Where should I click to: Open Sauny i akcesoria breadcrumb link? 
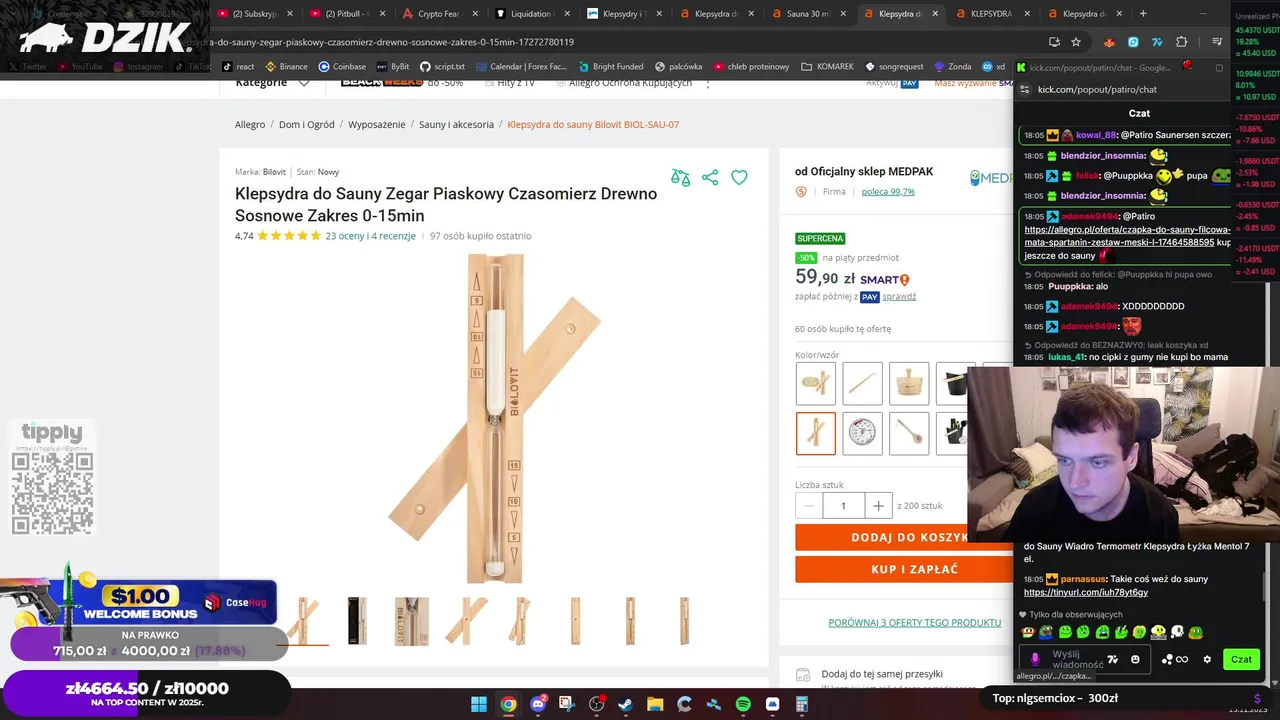click(x=456, y=124)
